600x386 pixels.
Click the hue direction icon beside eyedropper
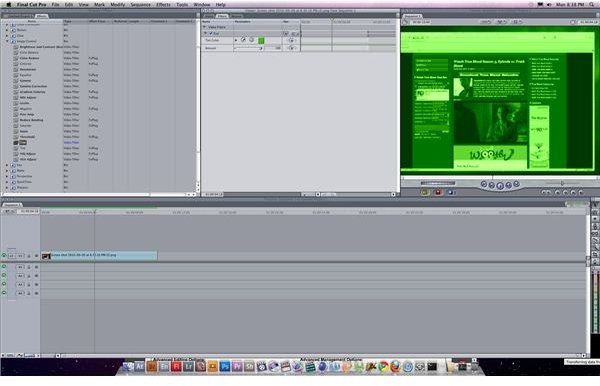(251, 40)
